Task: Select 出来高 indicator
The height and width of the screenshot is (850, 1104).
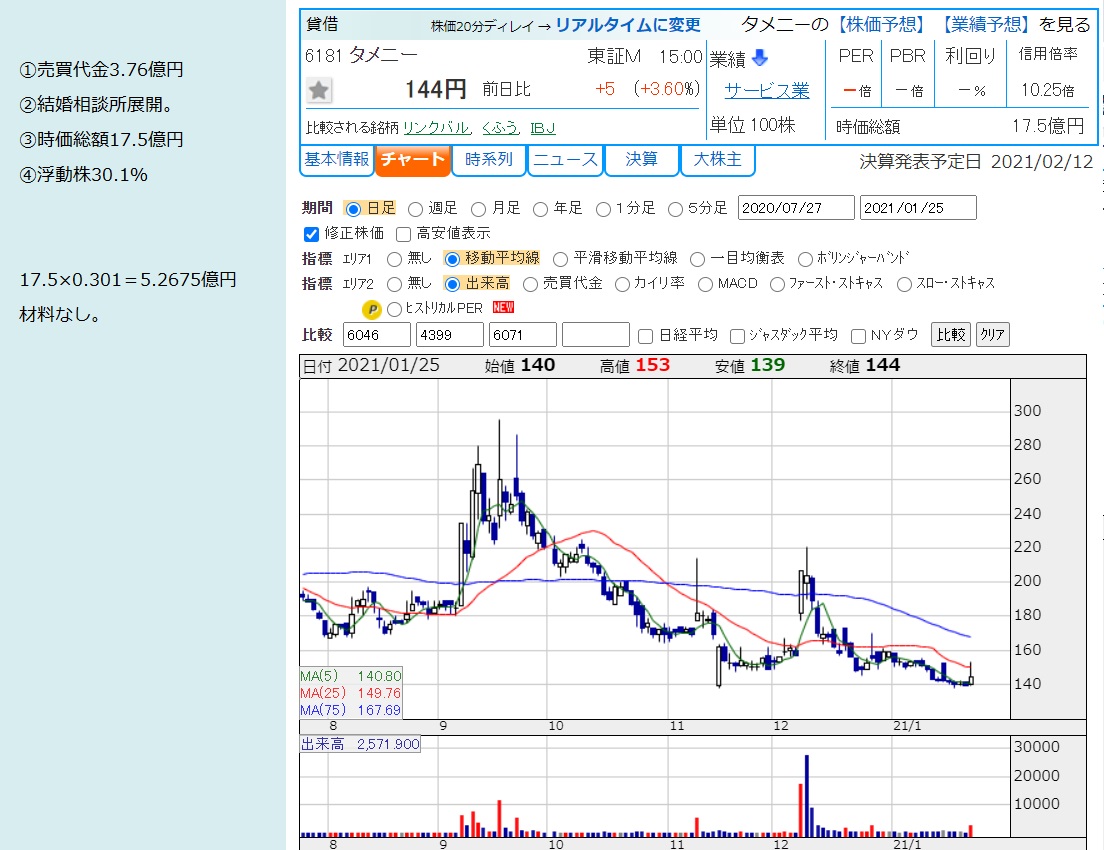Action: click(452, 284)
